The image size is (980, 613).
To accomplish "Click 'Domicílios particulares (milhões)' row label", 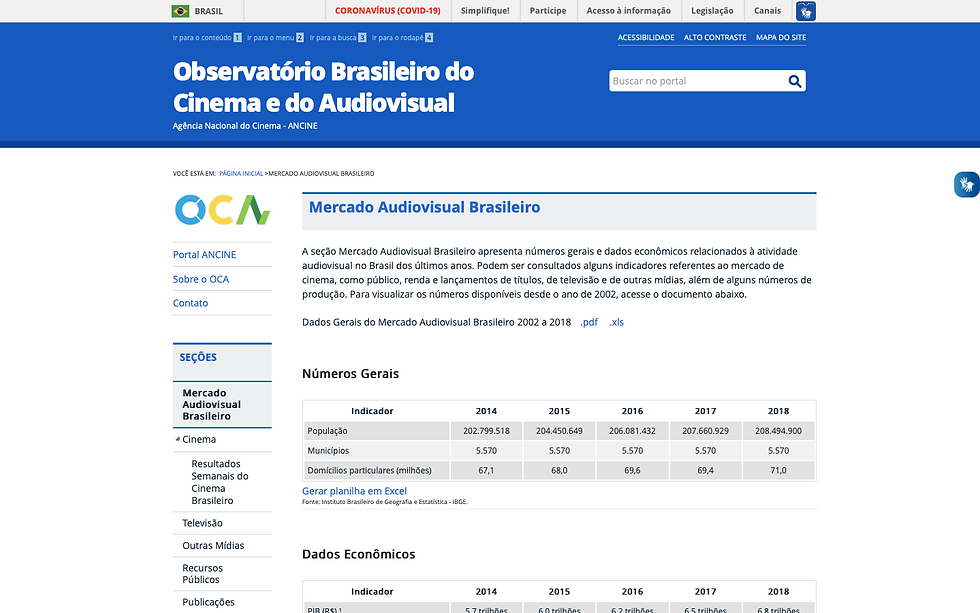I will 369,471.
